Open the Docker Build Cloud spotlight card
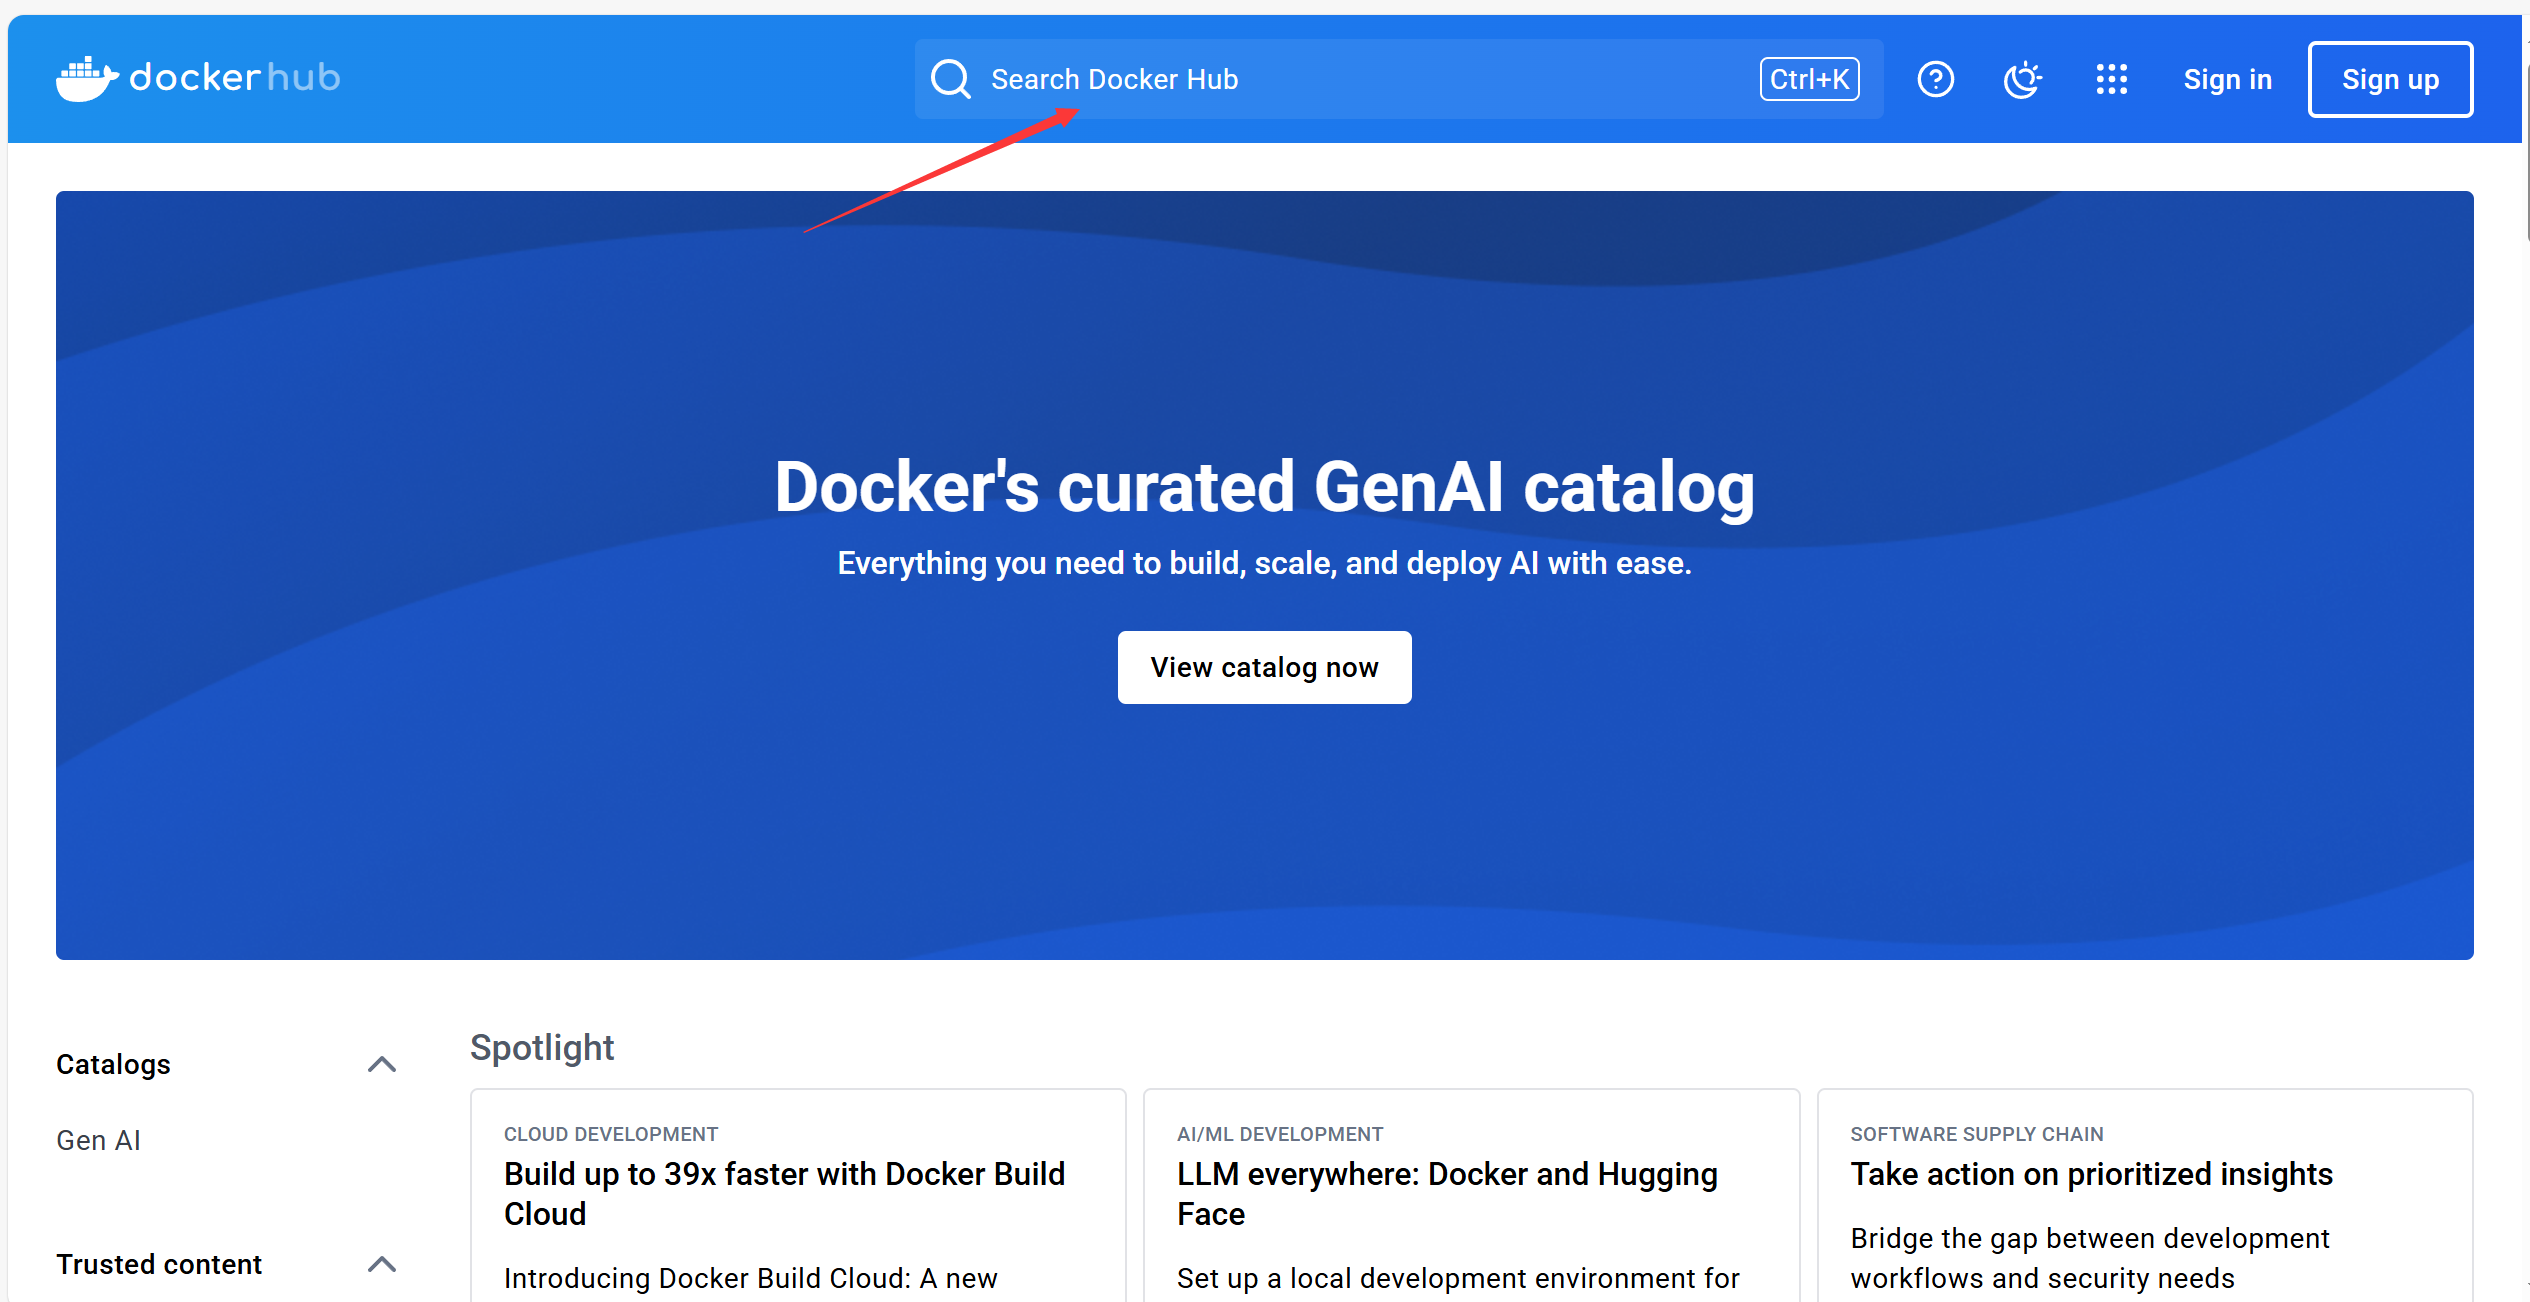 pos(784,1193)
